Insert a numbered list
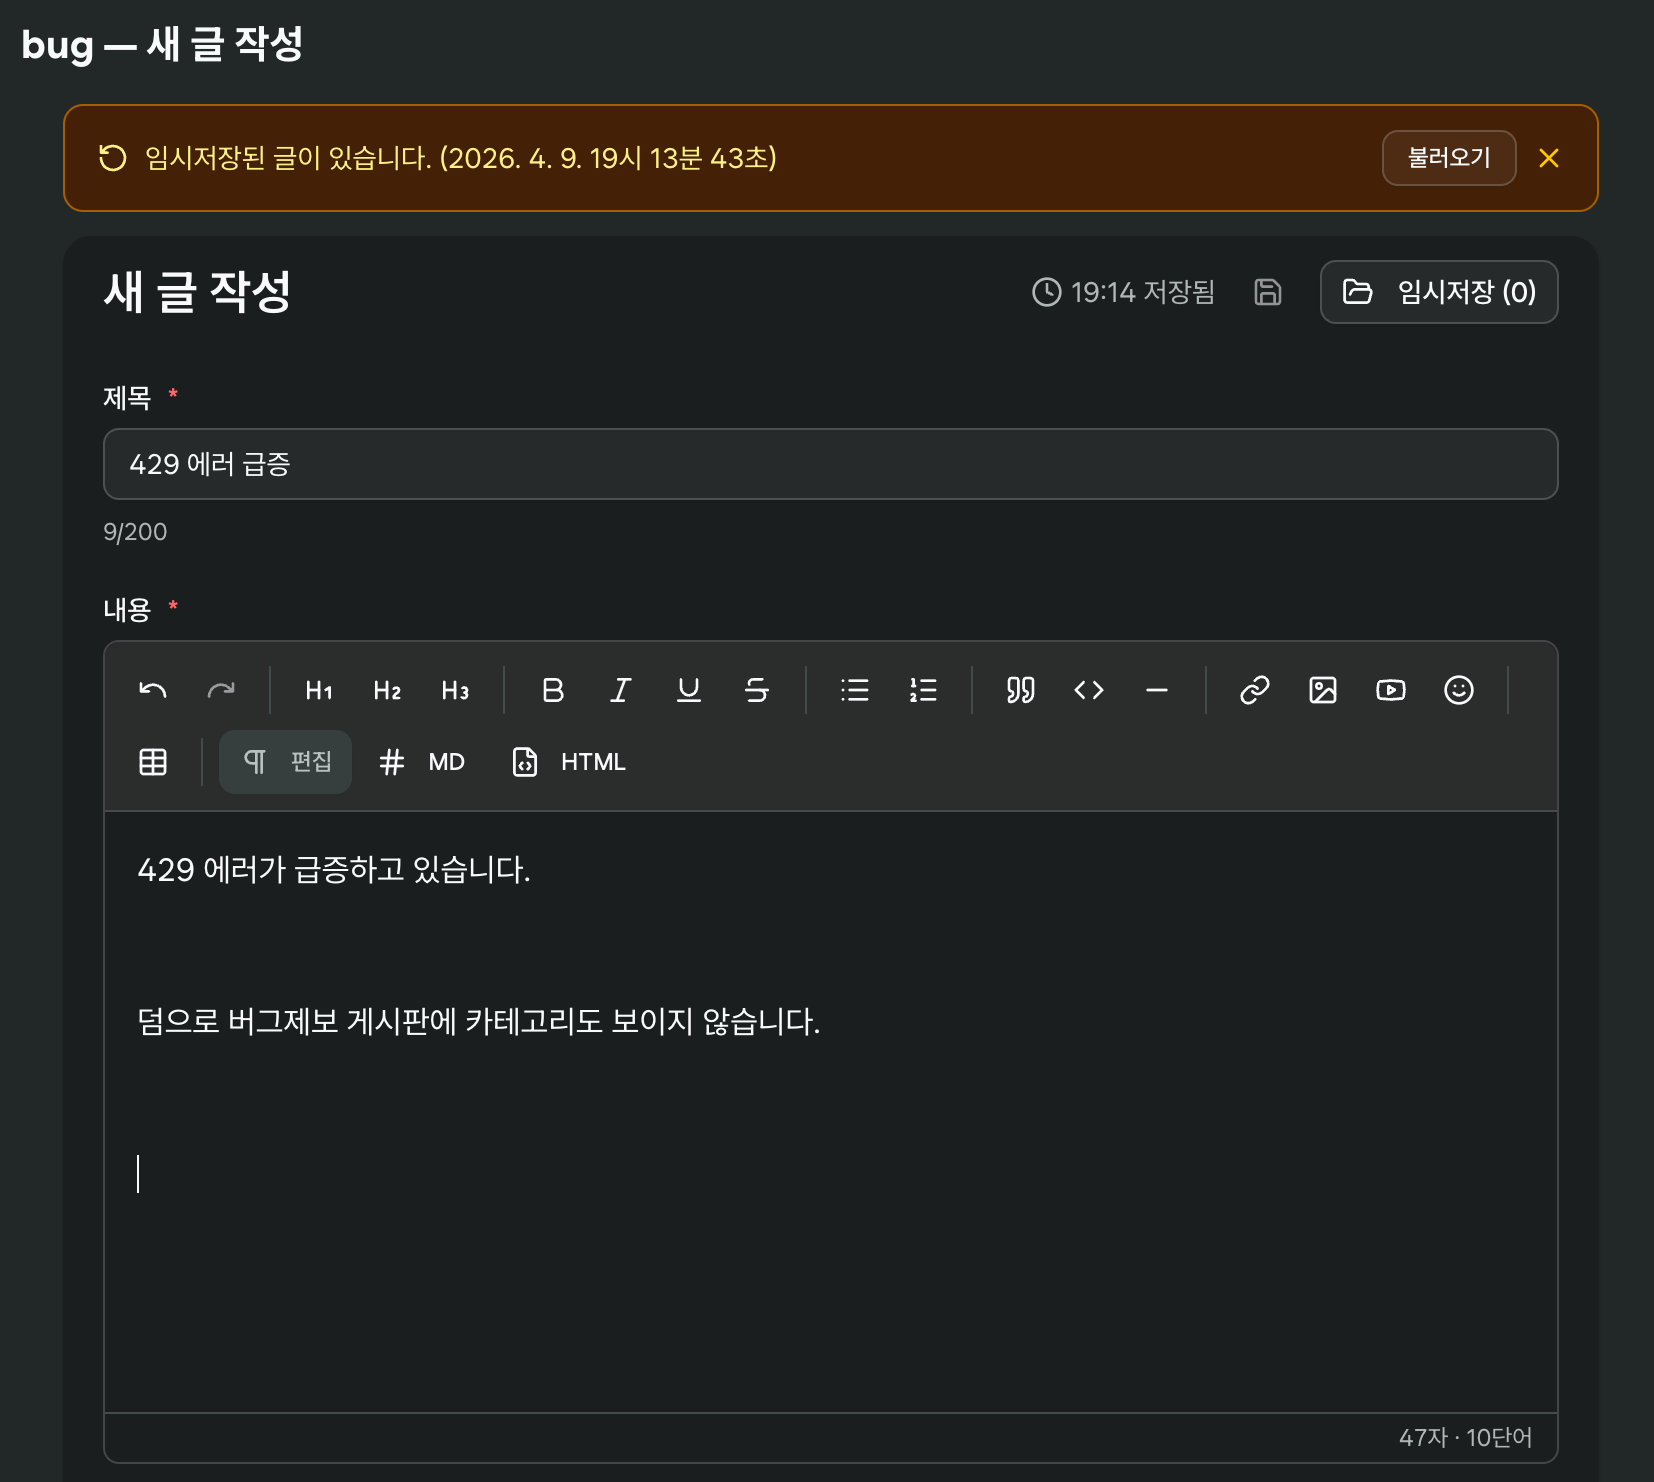 pos(923,690)
